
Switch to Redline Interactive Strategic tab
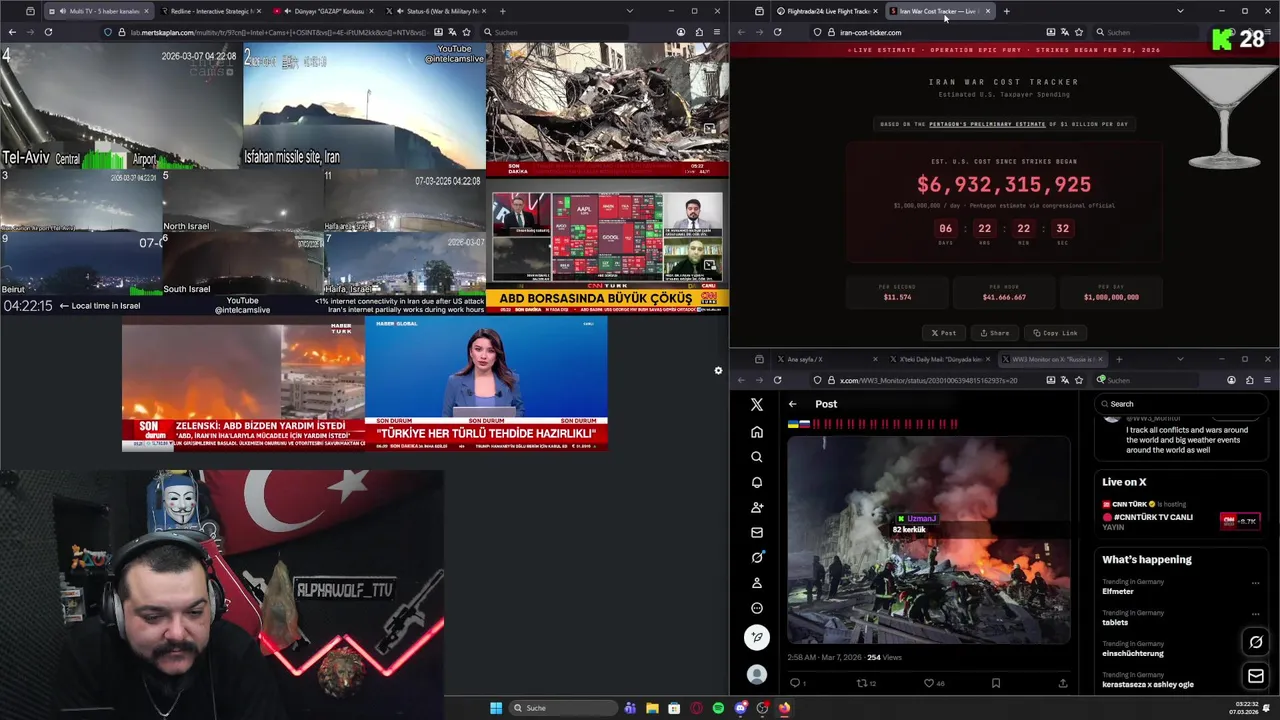(210, 11)
